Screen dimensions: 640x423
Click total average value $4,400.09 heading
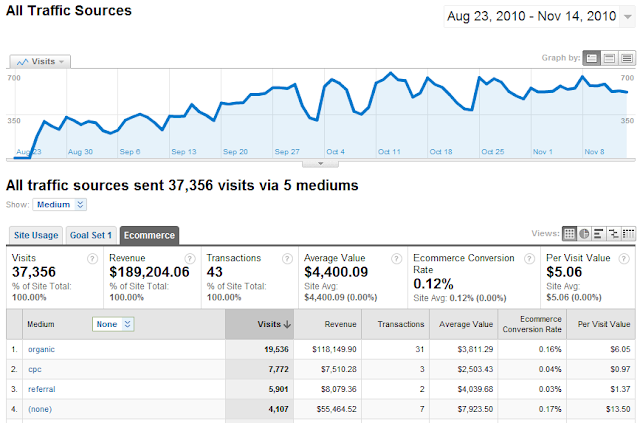(336, 272)
